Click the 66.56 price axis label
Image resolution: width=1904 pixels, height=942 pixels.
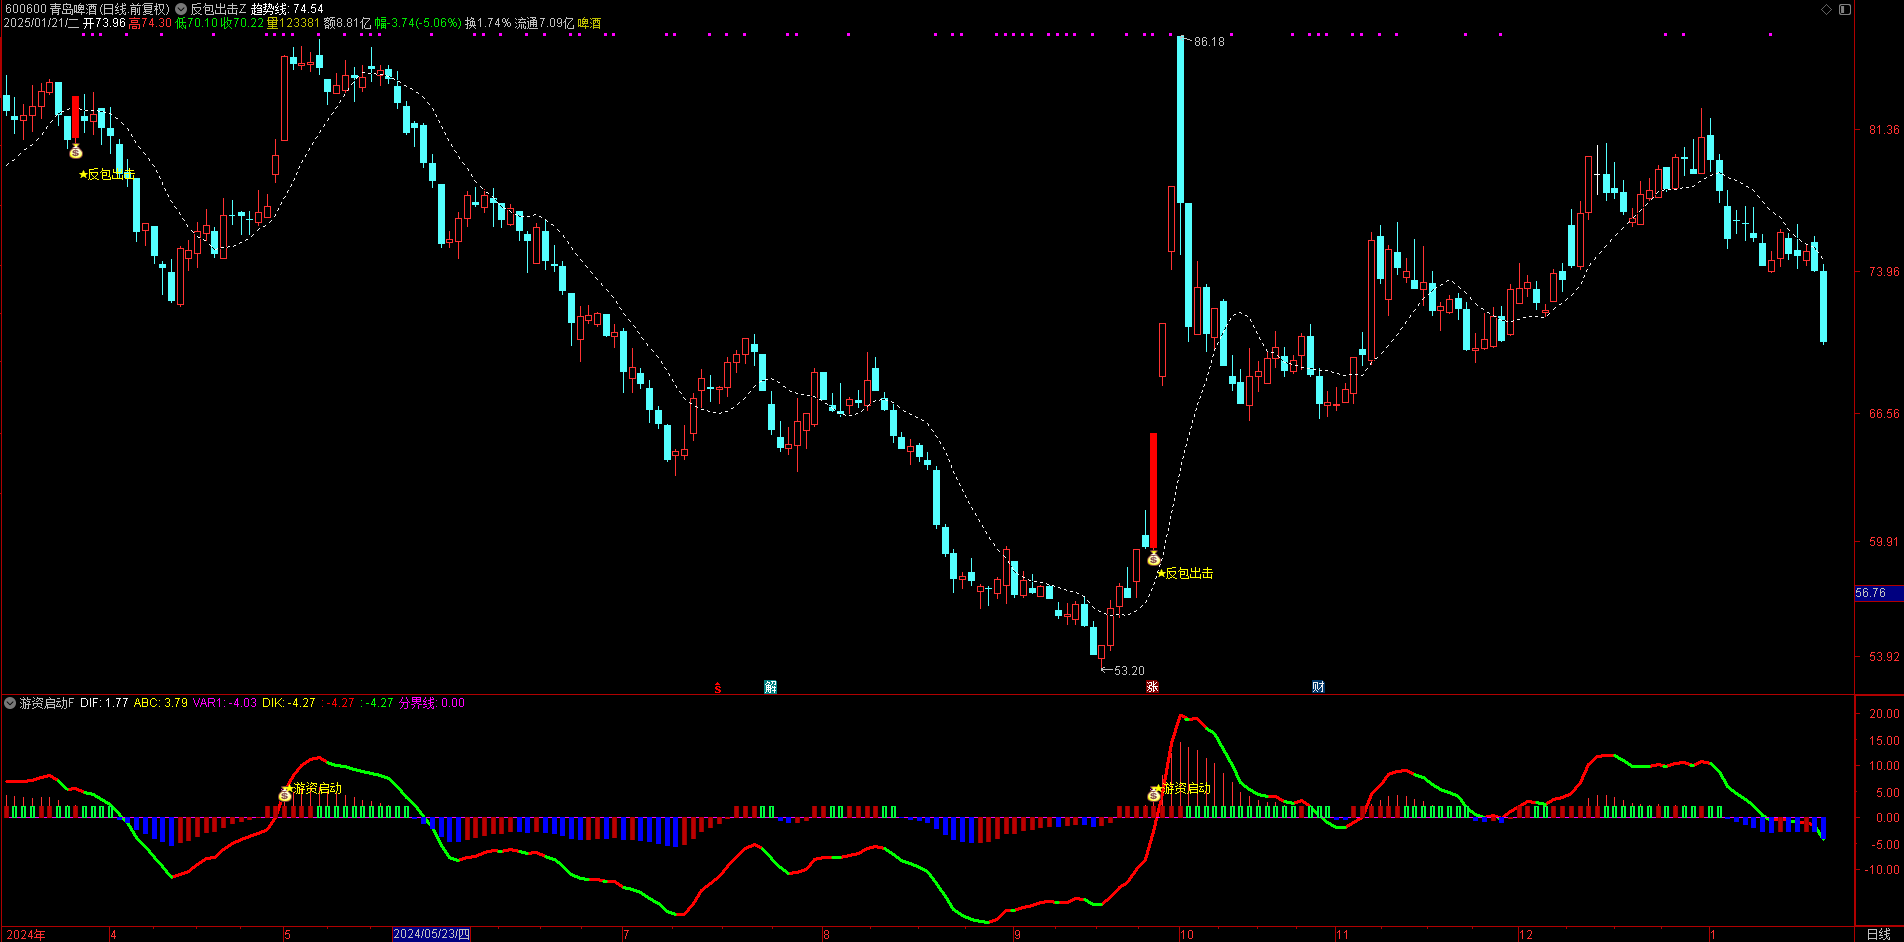[x=1884, y=414]
